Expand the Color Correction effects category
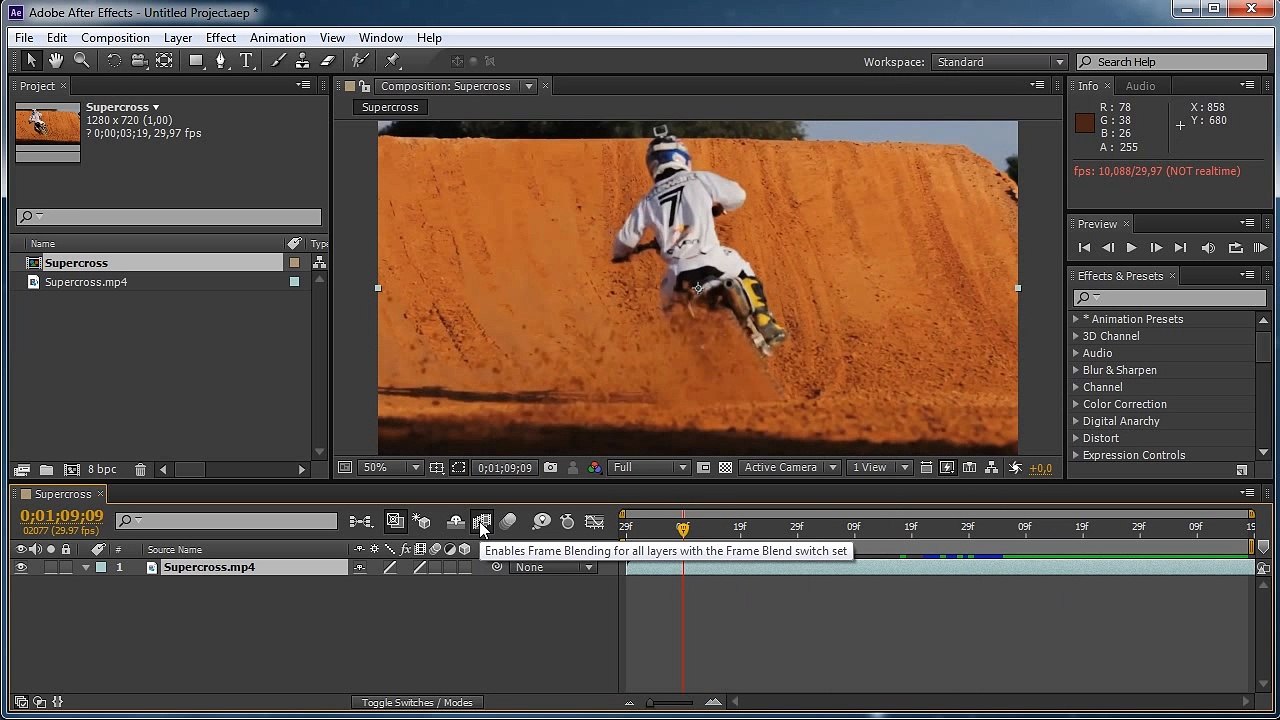 pos(1076,404)
